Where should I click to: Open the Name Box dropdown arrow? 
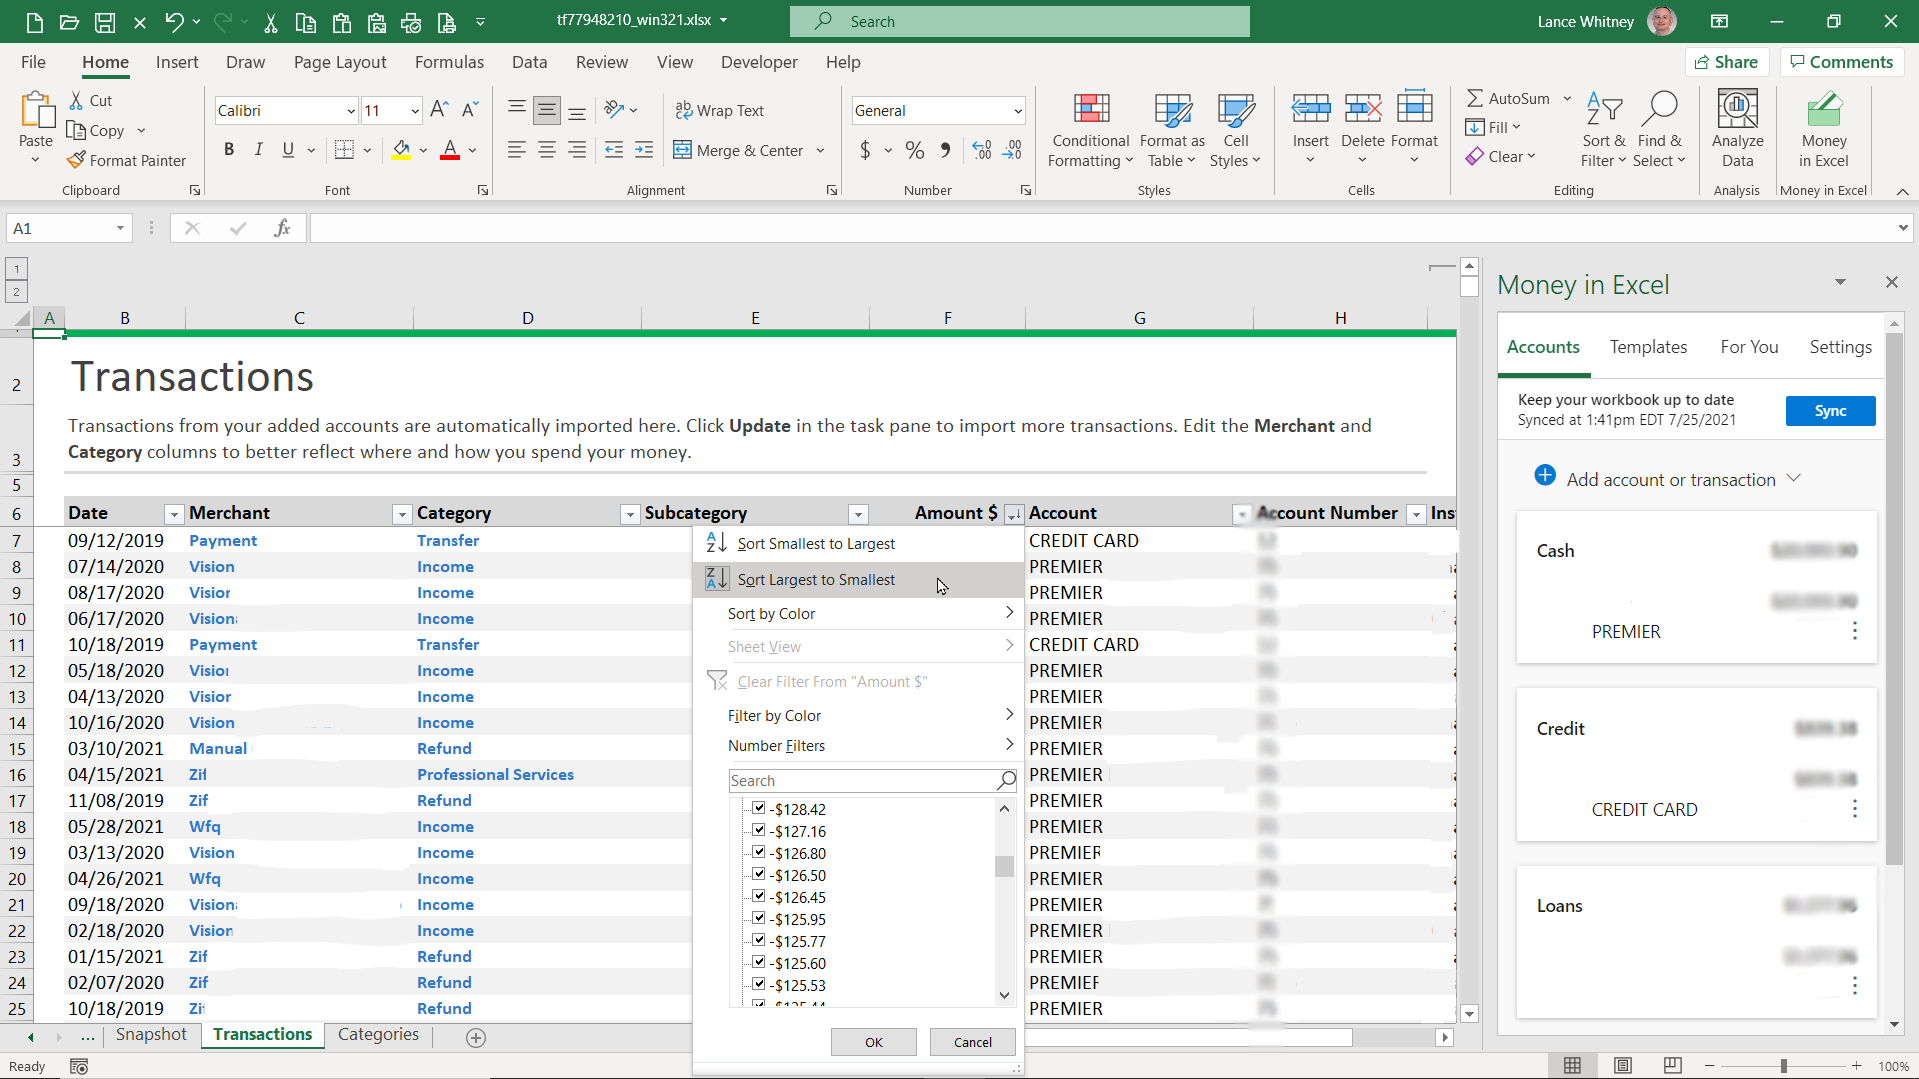coord(120,228)
